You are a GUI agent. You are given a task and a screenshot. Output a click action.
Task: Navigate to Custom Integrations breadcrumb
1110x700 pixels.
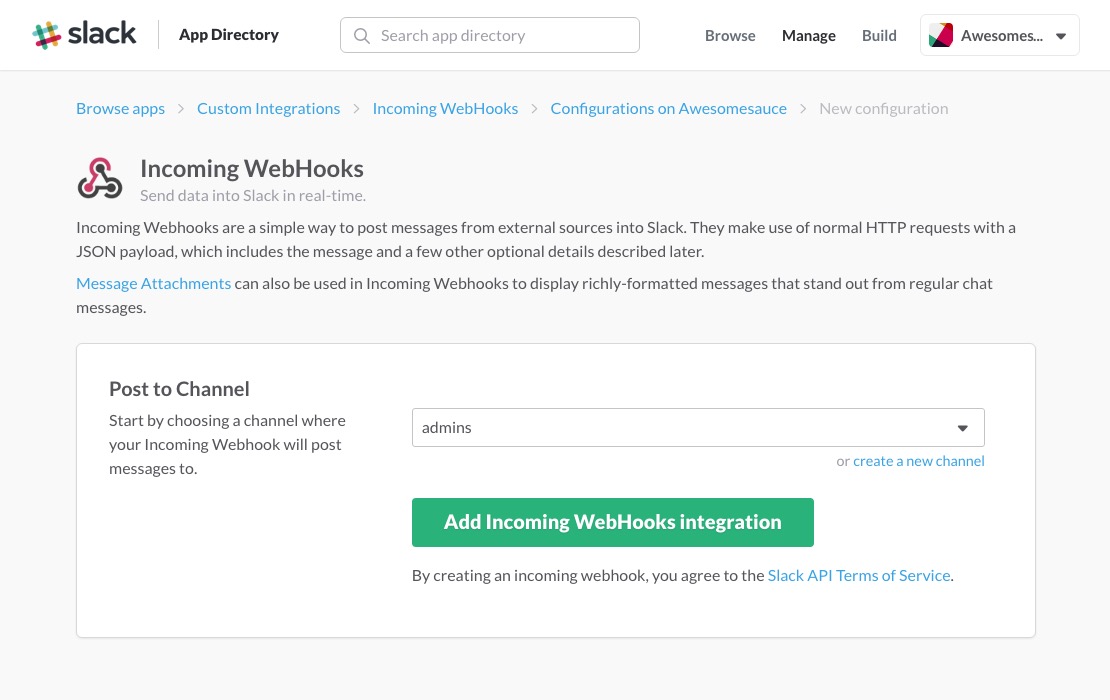pos(268,108)
